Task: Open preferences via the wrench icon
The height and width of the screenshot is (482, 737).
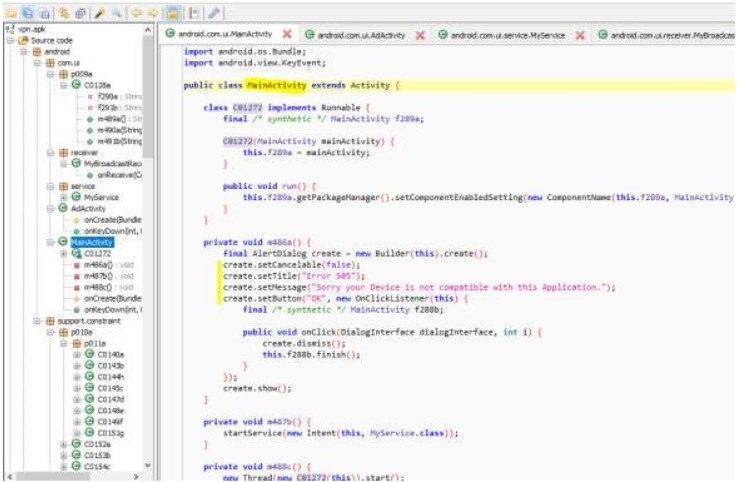Action: click(x=215, y=8)
